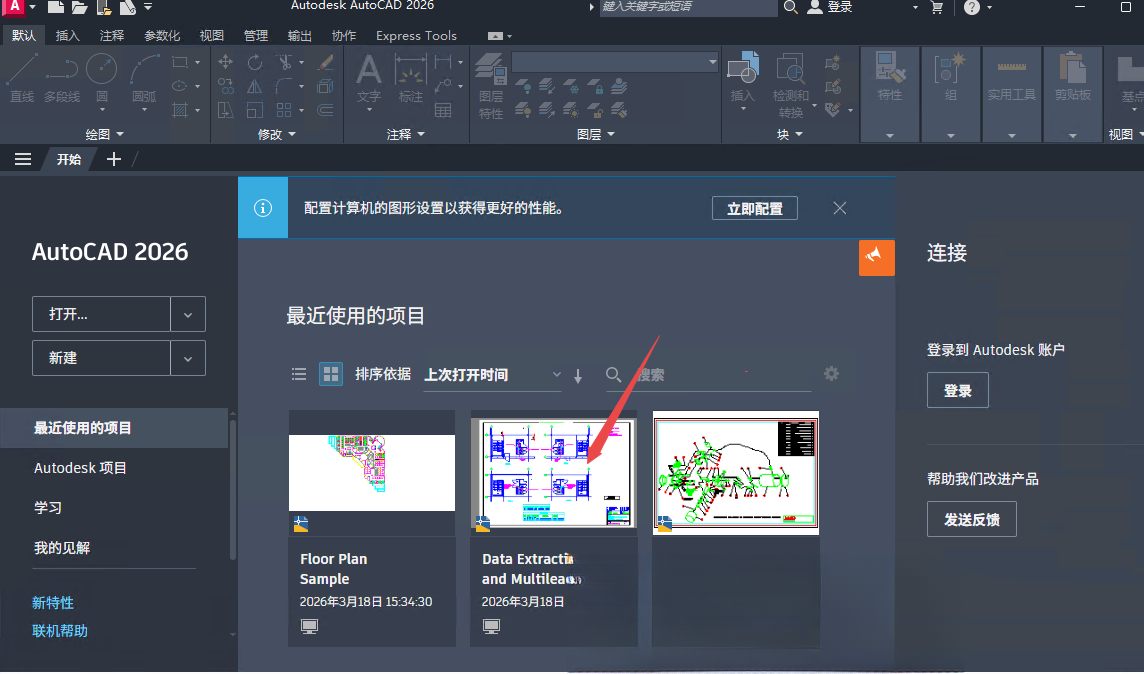The image size is (1144, 674).
Task: Open the Clipboard (剪贴板) panel
Action: [x=1072, y=95]
